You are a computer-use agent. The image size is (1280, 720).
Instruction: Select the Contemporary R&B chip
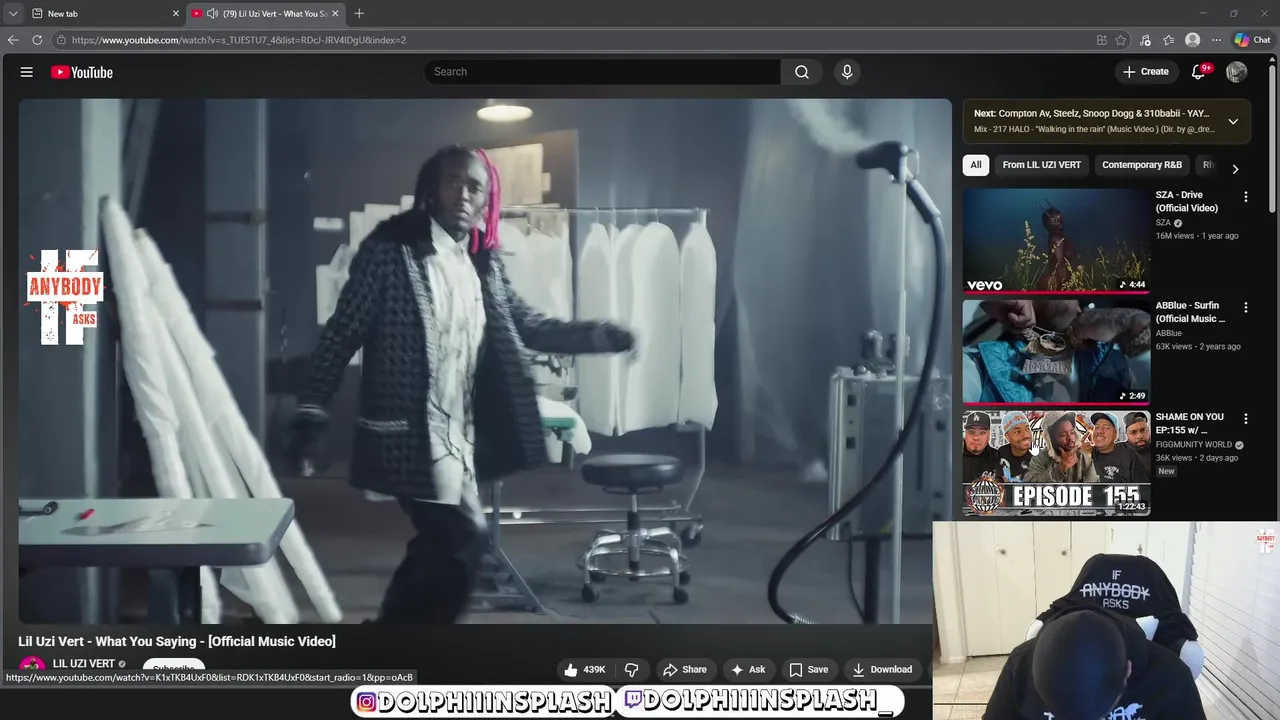(1141, 165)
